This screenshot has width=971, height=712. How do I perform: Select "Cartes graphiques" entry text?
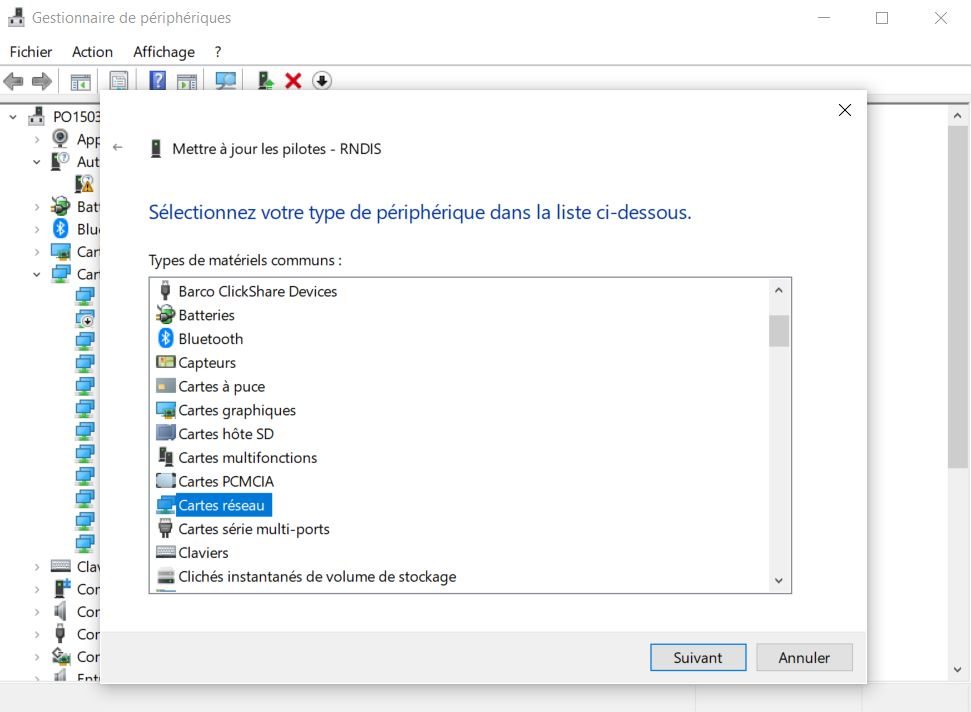(237, 410)
